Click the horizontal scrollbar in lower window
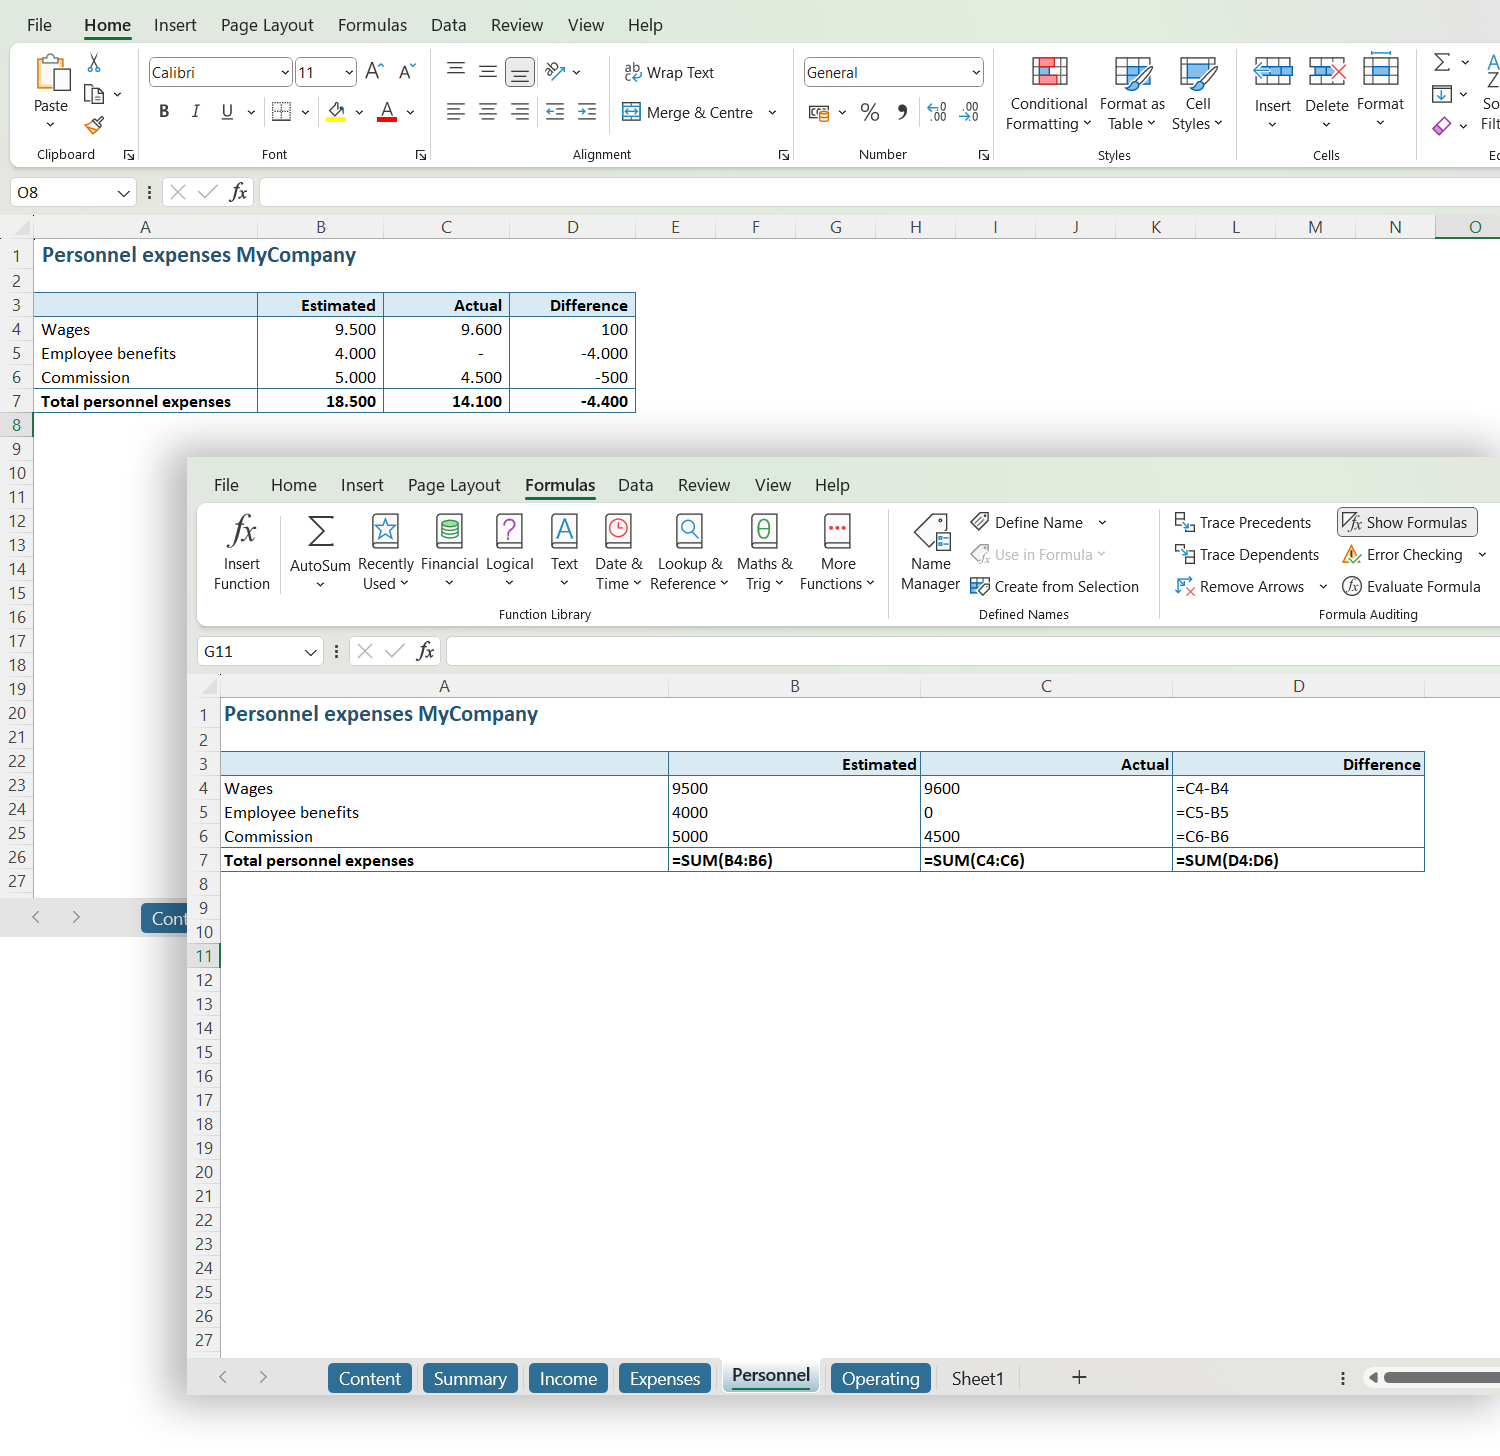This screenshot has width=1500, height=1456. coord(1441,1377)
